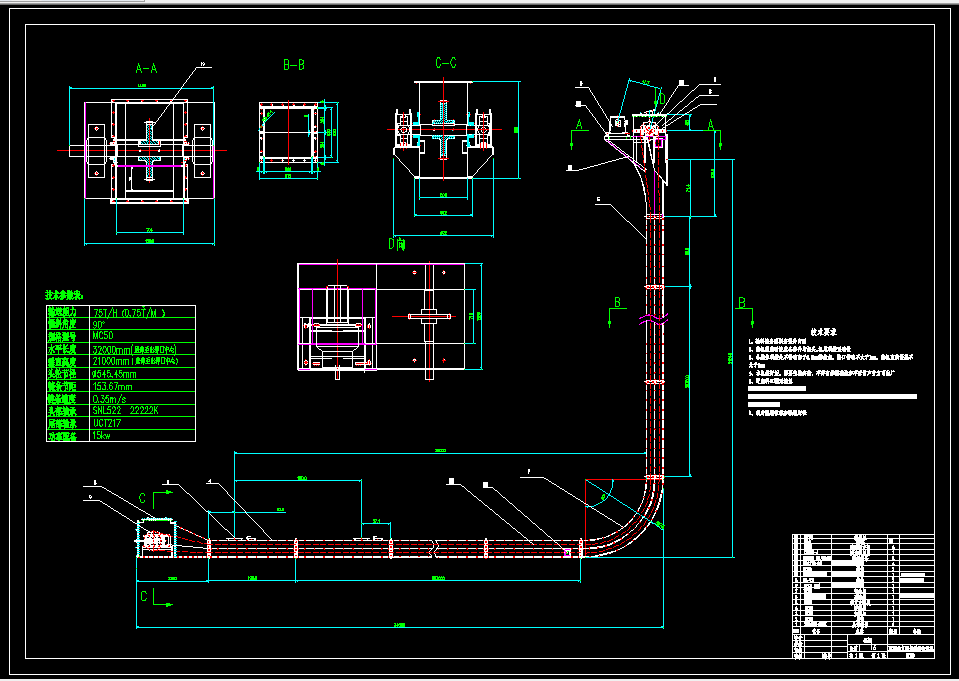Screen dimensions: 959x681
Task: Select the A-A section view title
Action: click(x=146, y=69)
